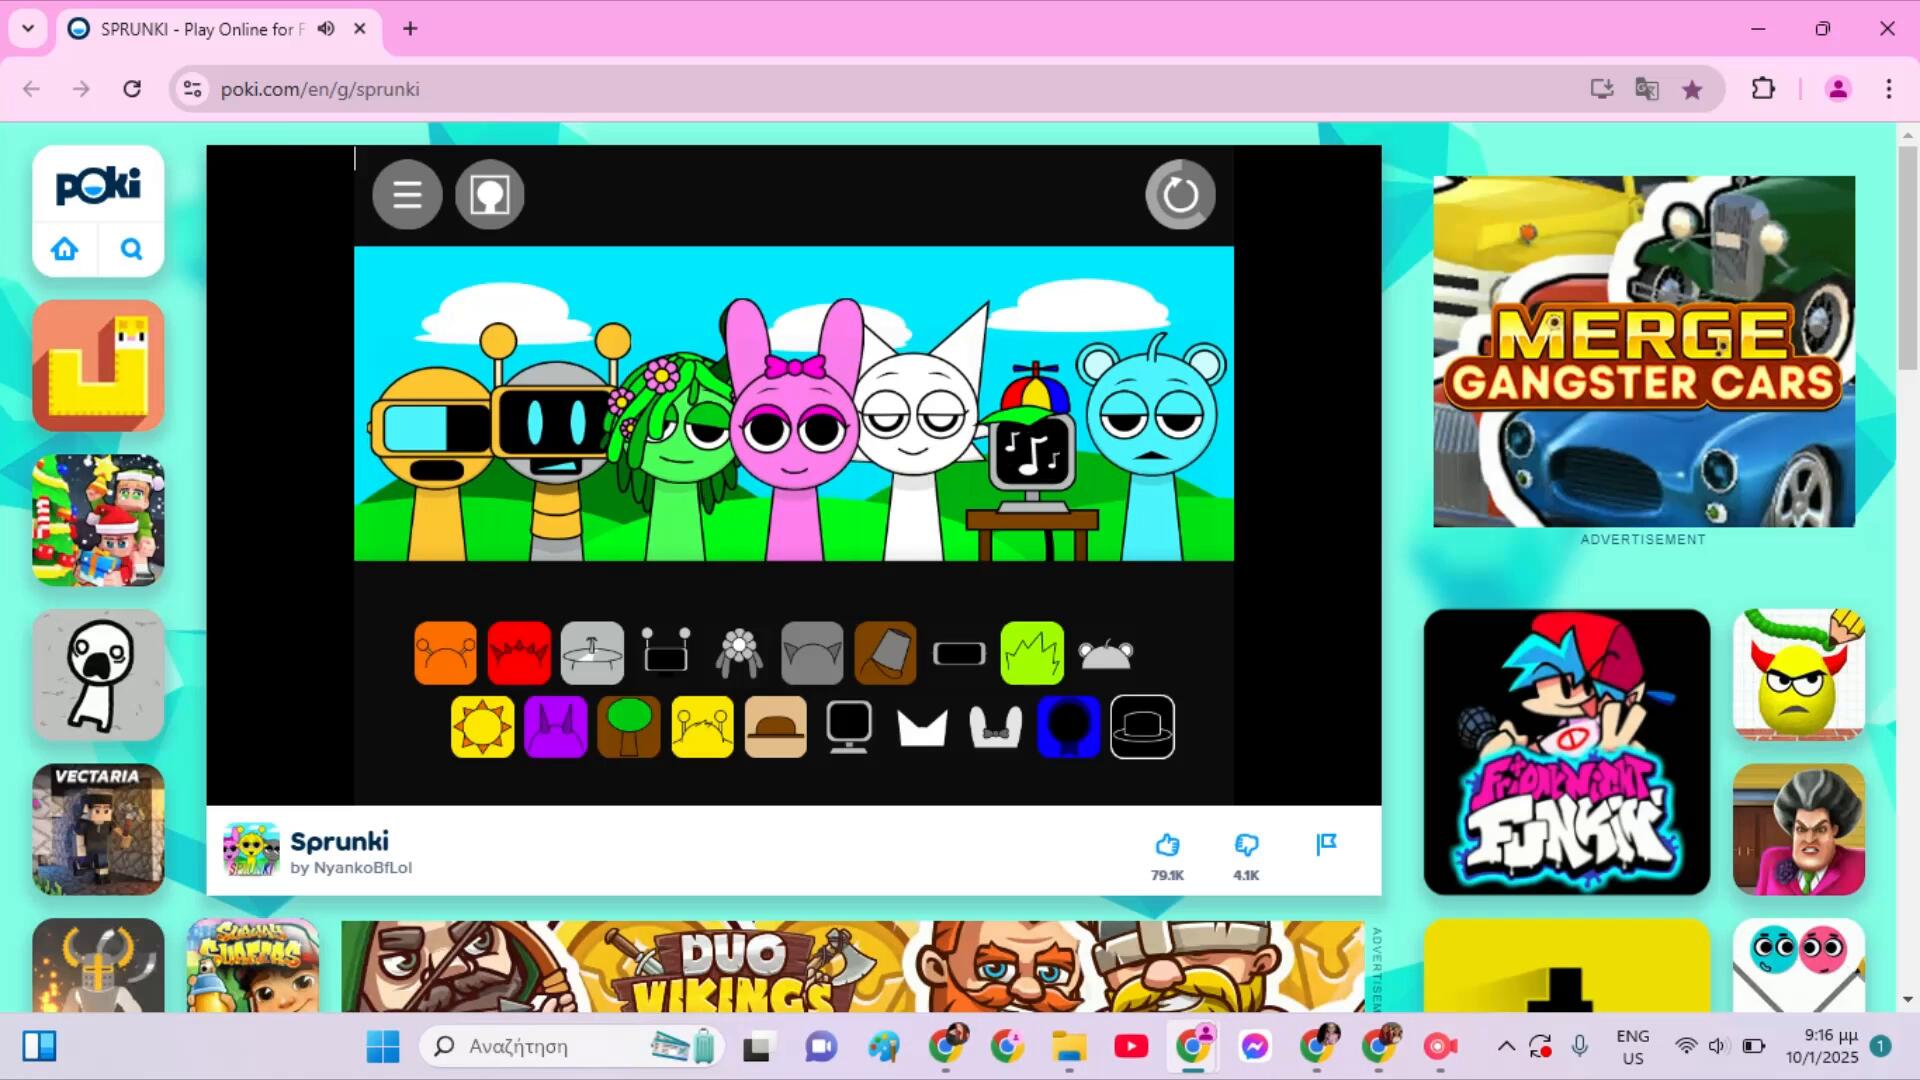The image size is (1920, 1080).
Task: Dislike the game with thumbs down
Action: click(1246, 846)
